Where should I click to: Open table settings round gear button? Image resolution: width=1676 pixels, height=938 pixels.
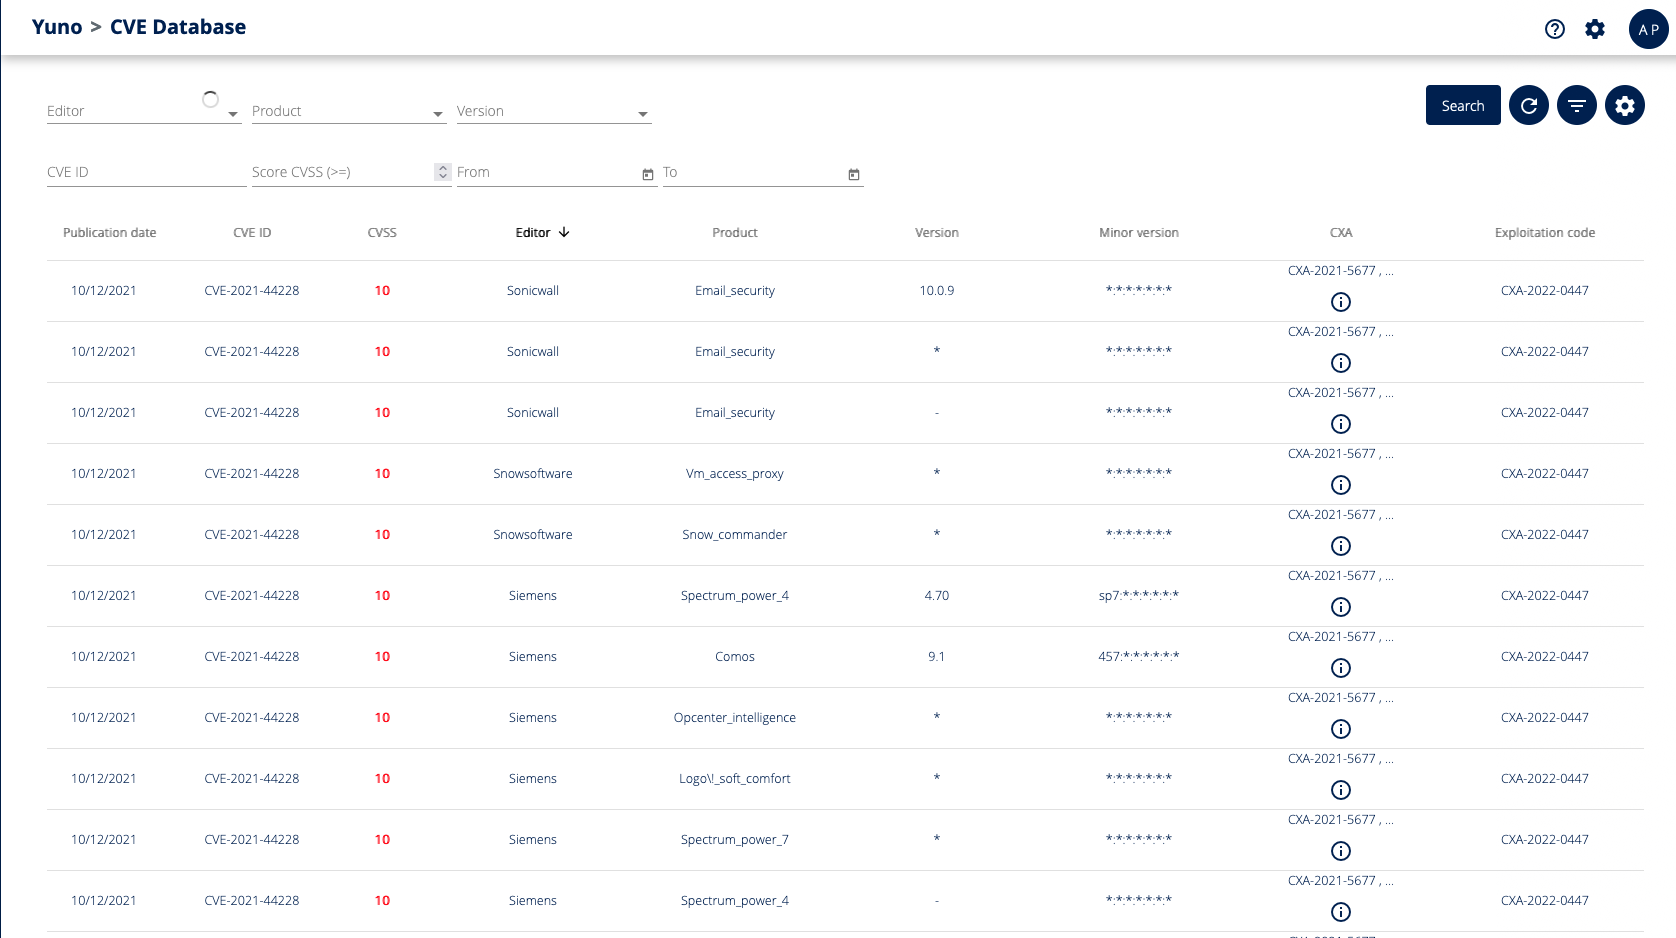[1624, 105]
